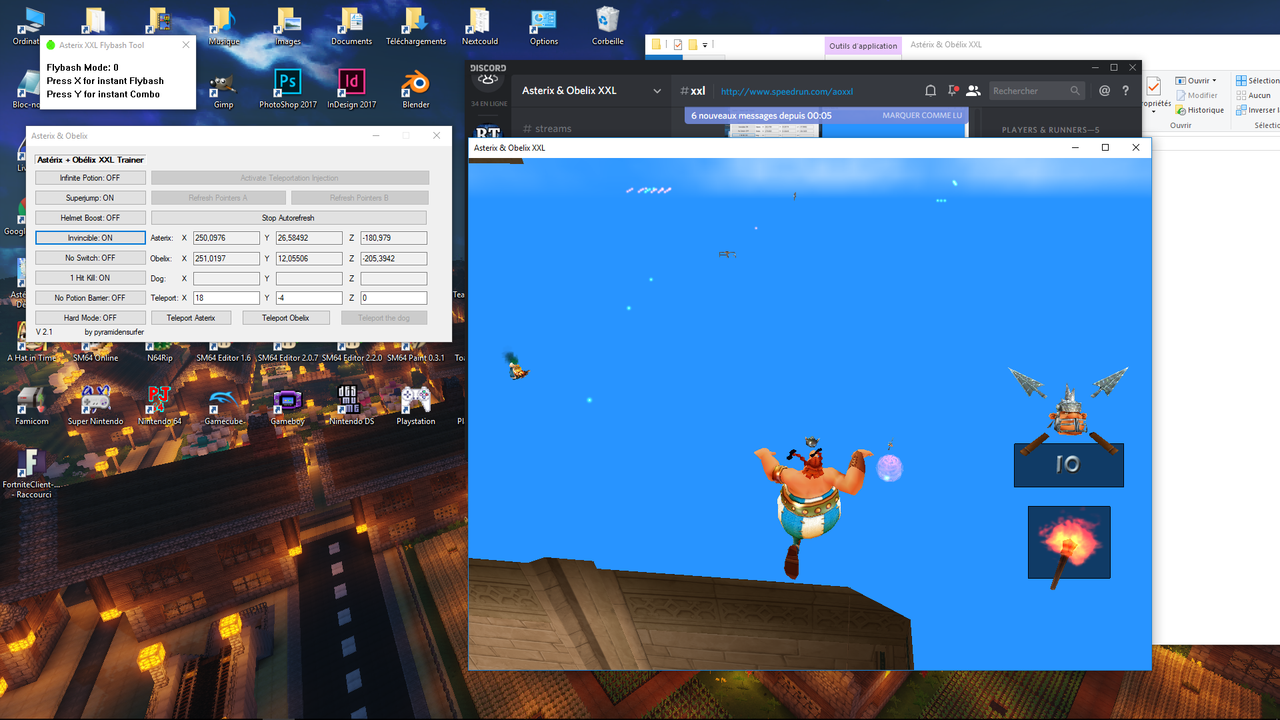Click the Teleport Asterix button

pos(191,318)
